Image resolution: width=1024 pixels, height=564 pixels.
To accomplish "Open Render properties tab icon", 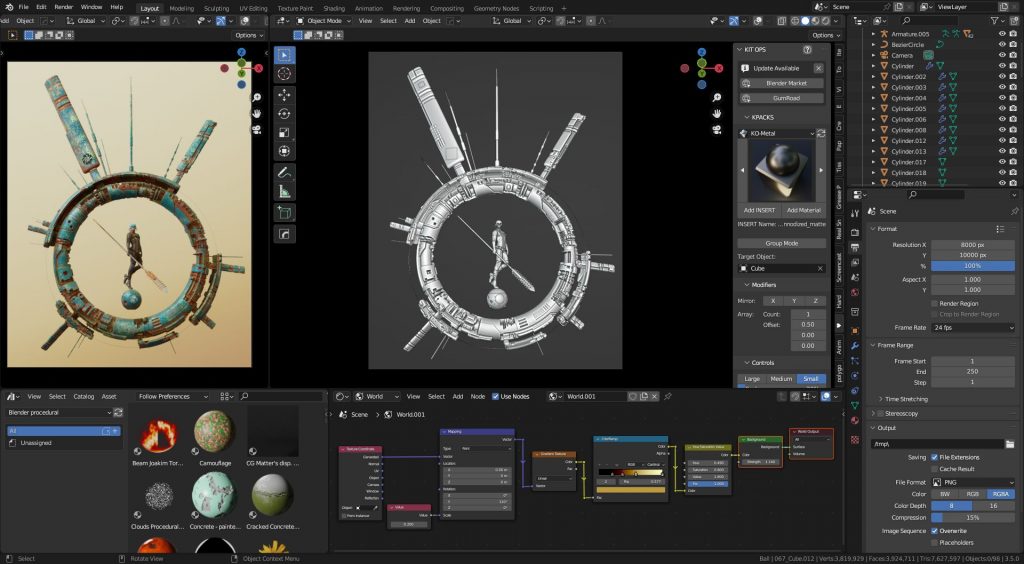I will click(x=855, y=232).
